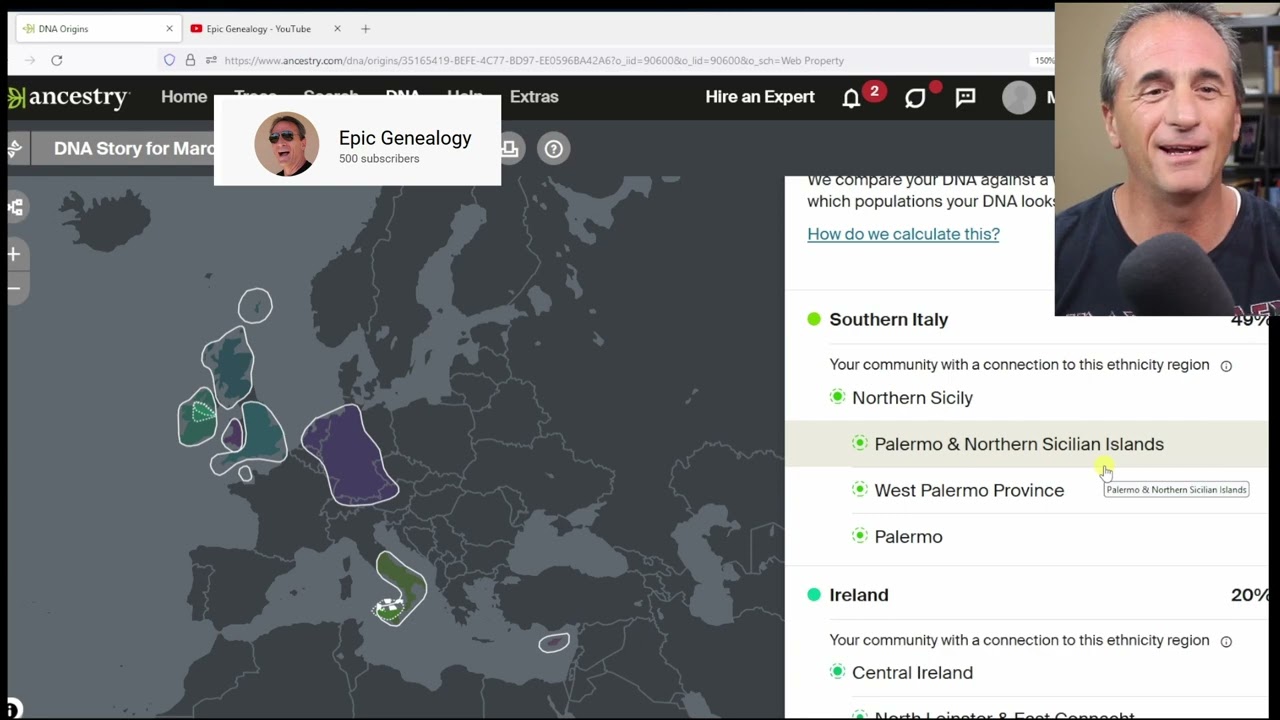The image size is (1280, 720).
Task: Go forward with browser arrow
Action: pos(30,60)
